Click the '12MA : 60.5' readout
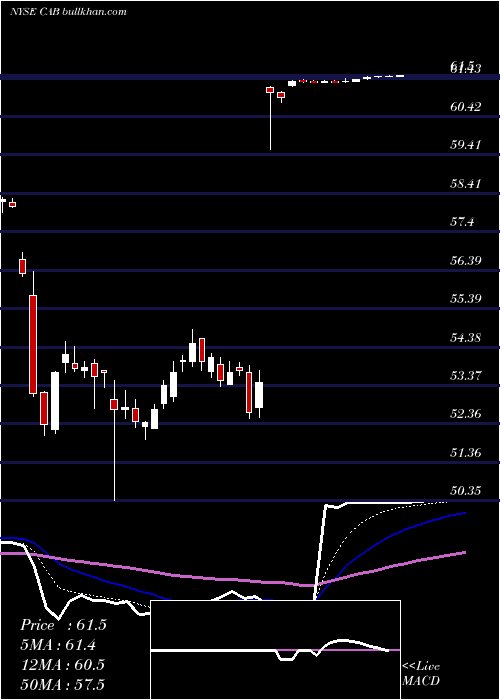This screenshot has height=700, width=500. click(62, 664)
